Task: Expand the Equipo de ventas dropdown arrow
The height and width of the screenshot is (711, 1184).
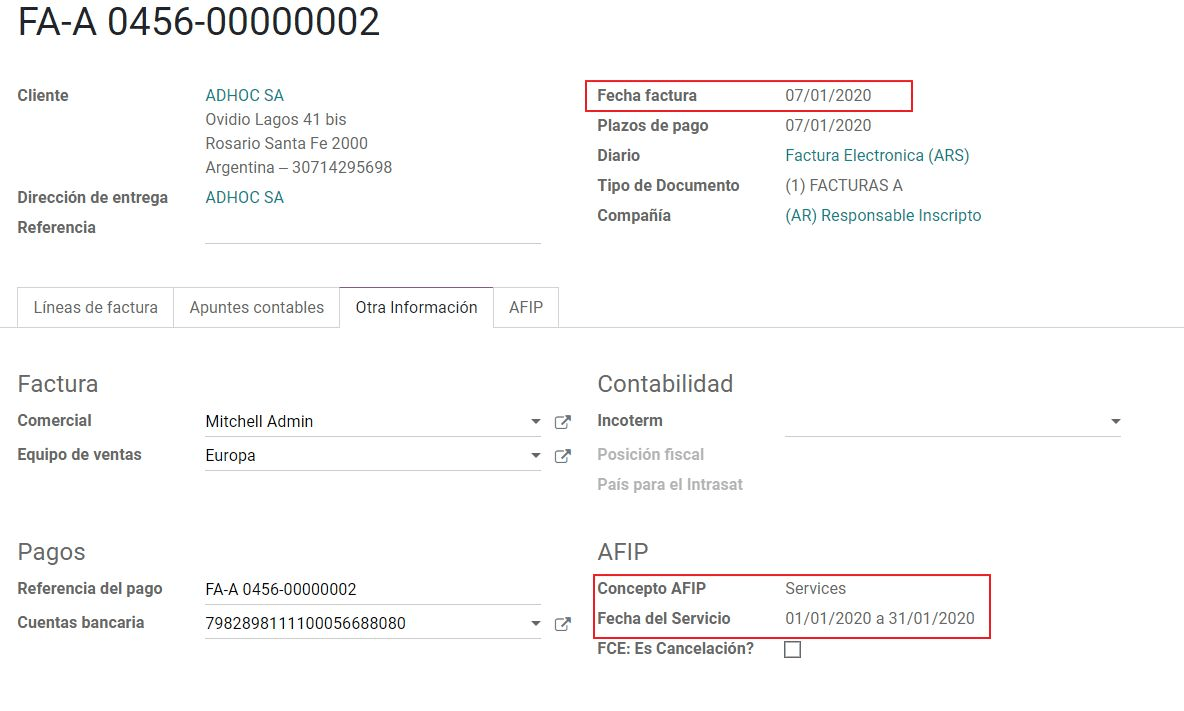Action: point(536,456)
